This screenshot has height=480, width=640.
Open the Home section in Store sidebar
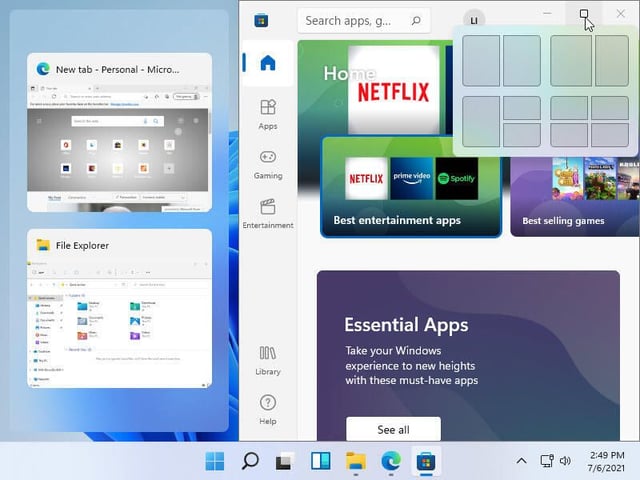tap(268, 63)
